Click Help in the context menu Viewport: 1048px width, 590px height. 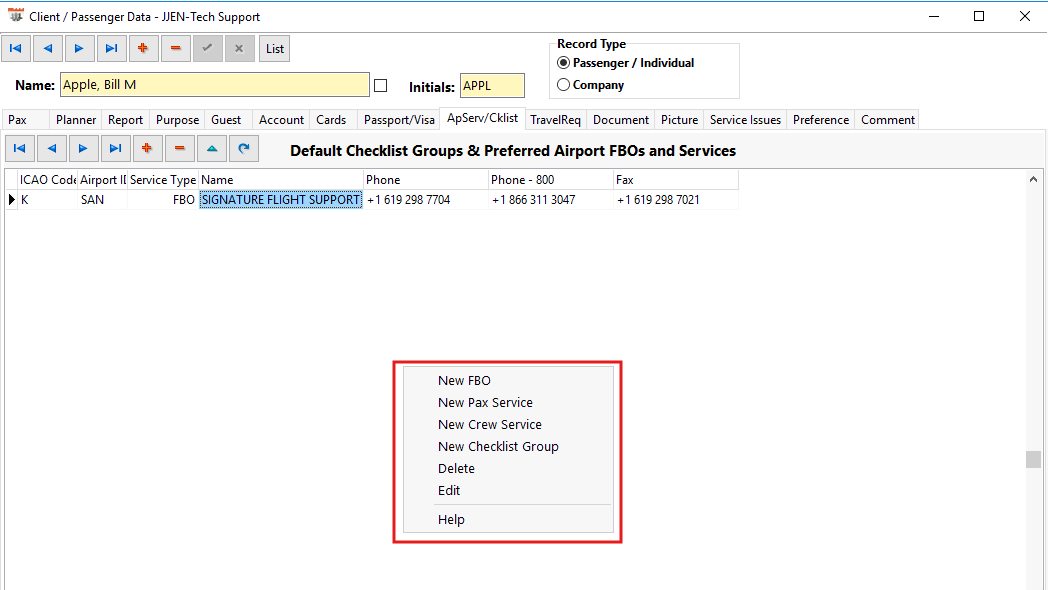[451, 519]
